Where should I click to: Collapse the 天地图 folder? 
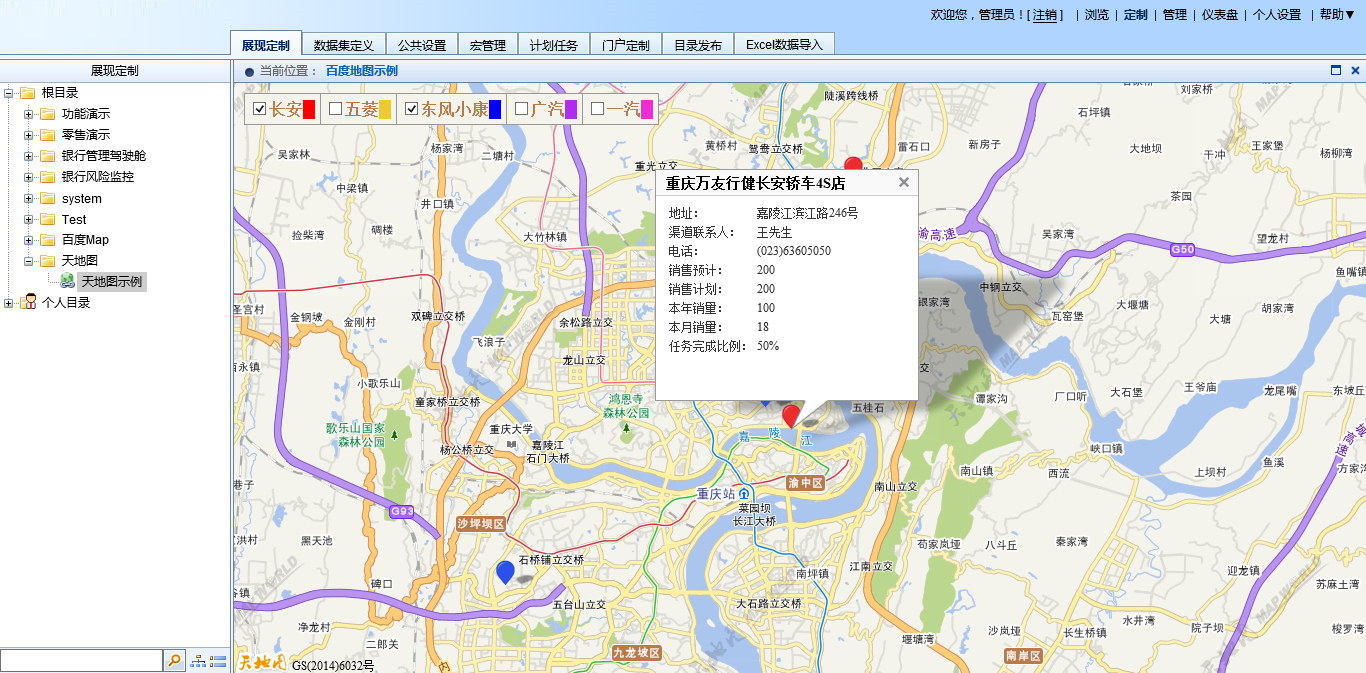28,261
